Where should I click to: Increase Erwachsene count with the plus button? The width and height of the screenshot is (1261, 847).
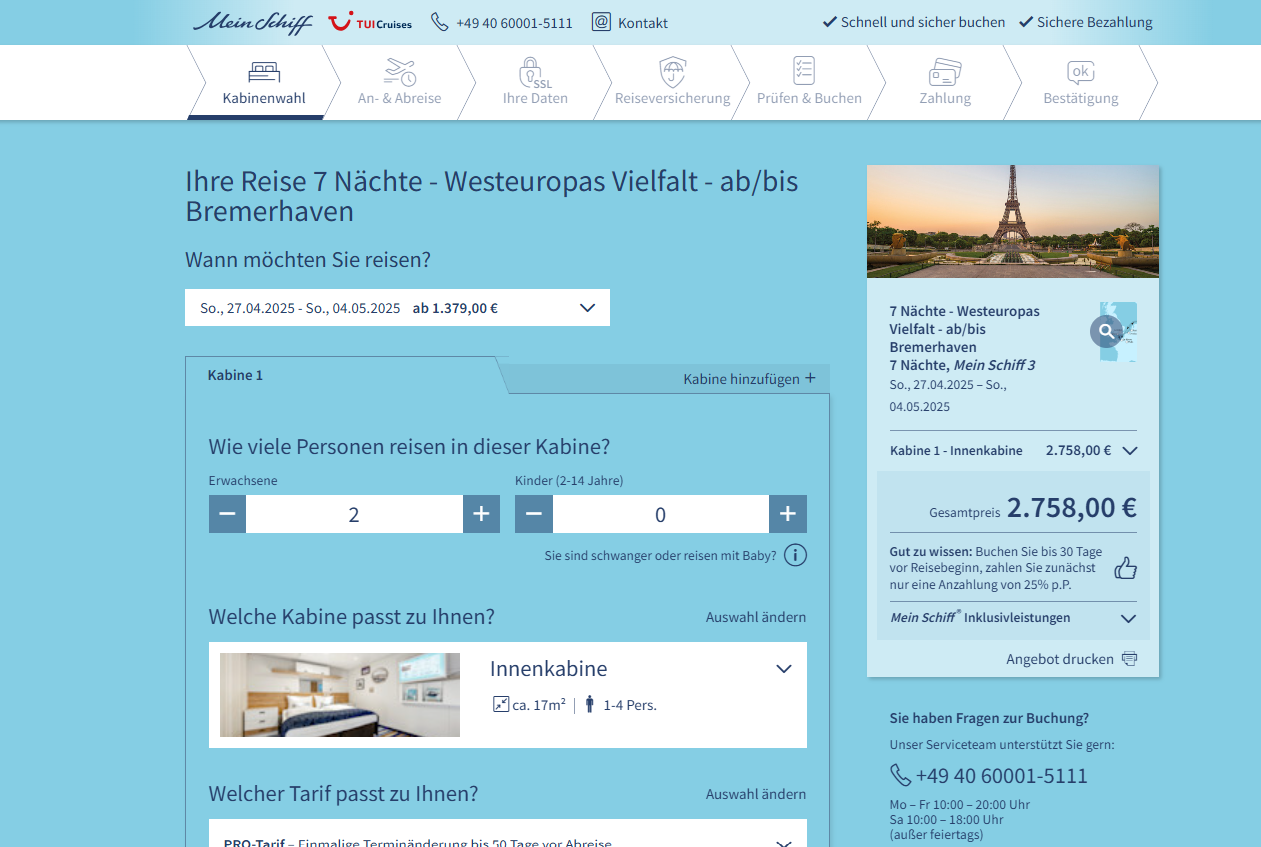tap(481, 513)
